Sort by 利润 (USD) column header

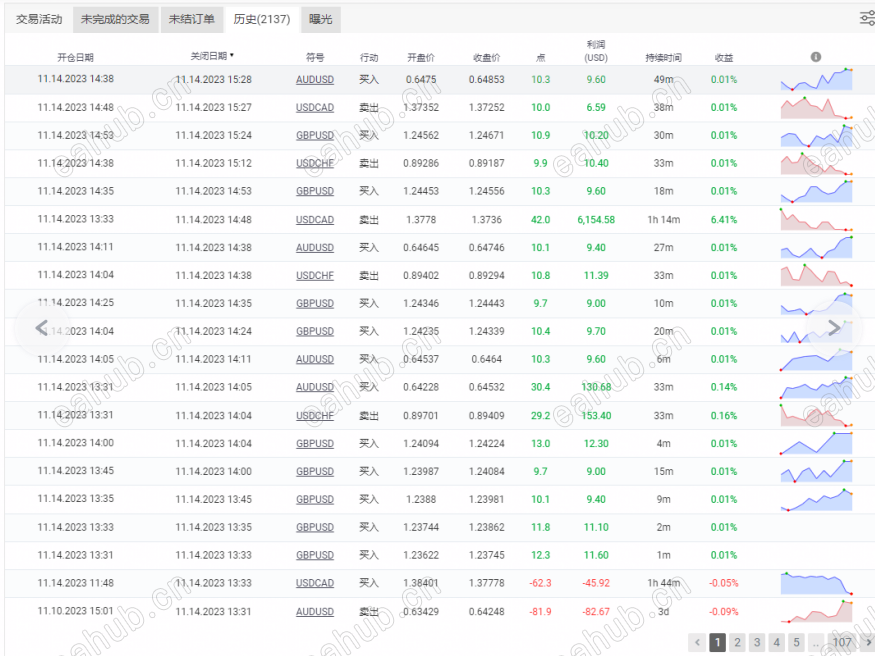pos(596,51)
